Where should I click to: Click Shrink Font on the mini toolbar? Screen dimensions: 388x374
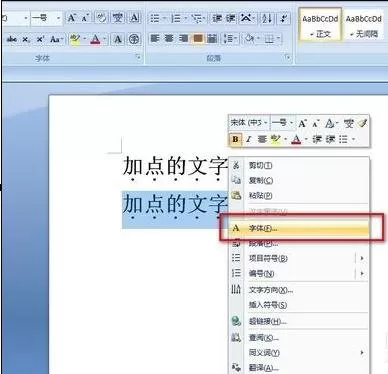[315, 124]
